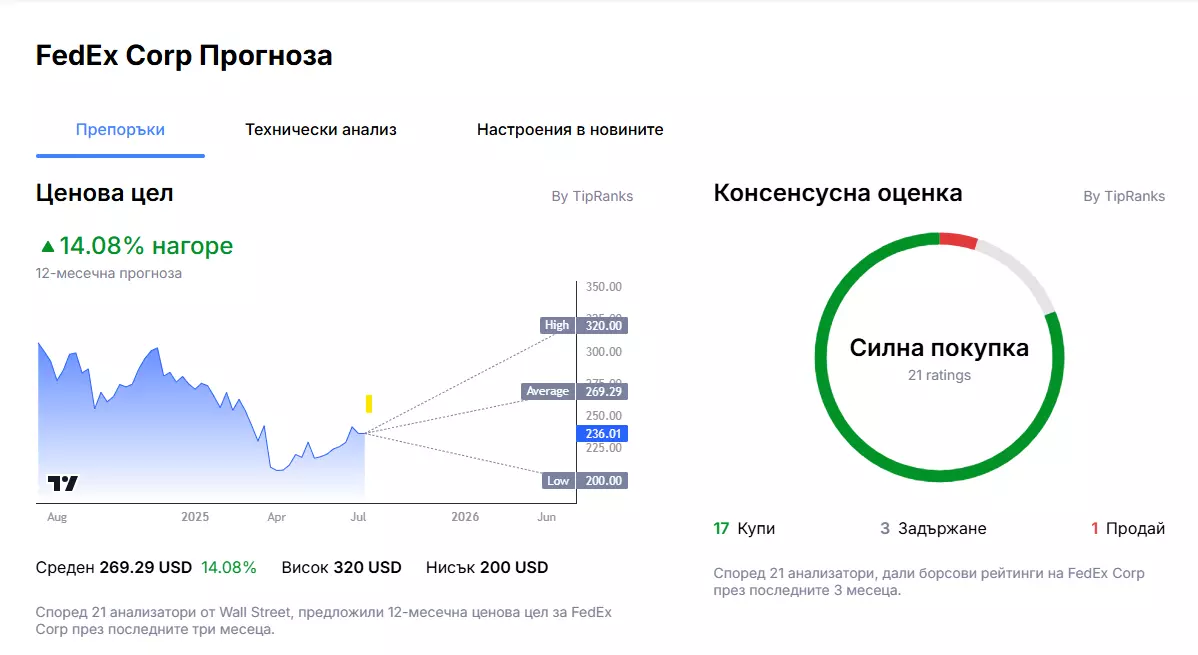1198x655 pixels.
Task: Select the 17 Купи legend entry
Action: pyautogui.click(x=744, y=528)
